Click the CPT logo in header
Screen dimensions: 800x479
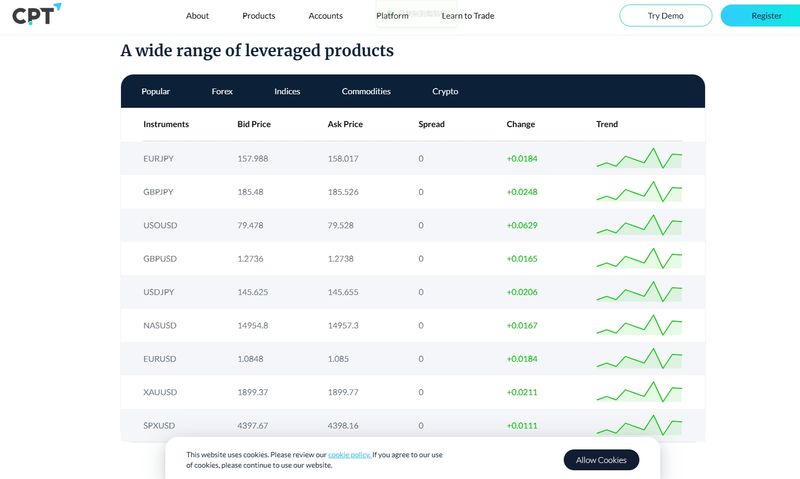[37, 14]
